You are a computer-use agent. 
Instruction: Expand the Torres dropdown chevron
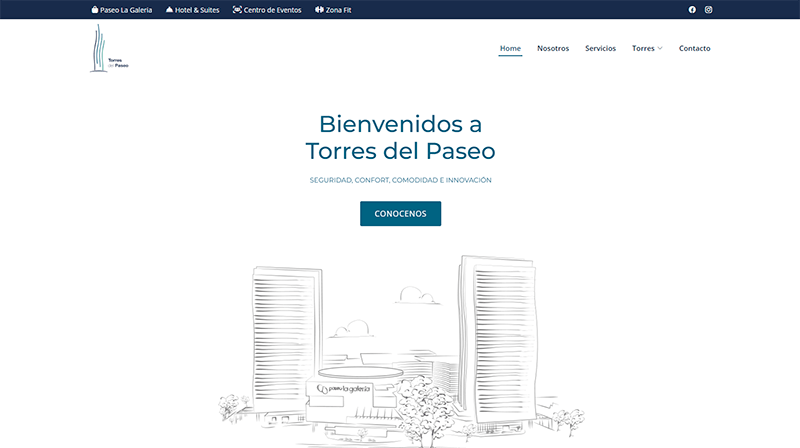pyautogui.click(x=660, y=48)
